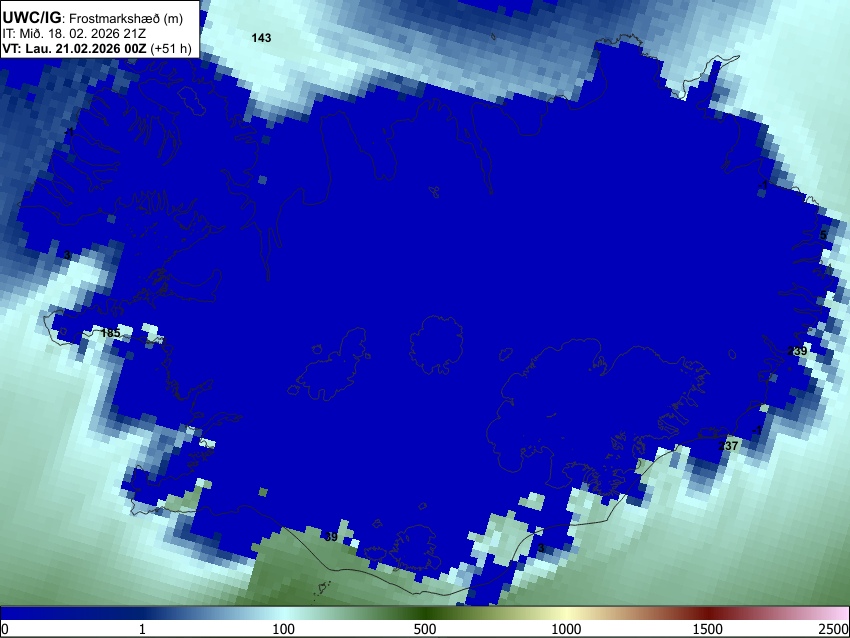Click the map value 185

pos(111,332)
